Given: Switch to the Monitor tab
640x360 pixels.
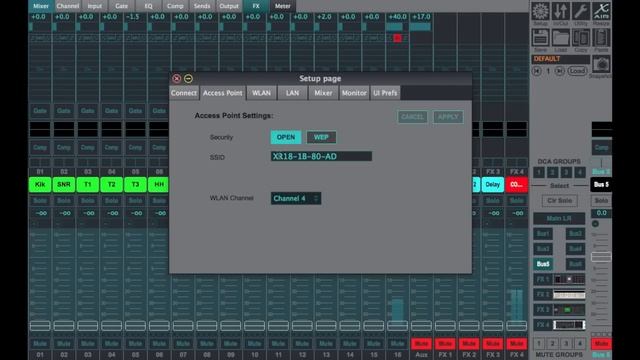Looking at the screenshot, I should point(354,93).
